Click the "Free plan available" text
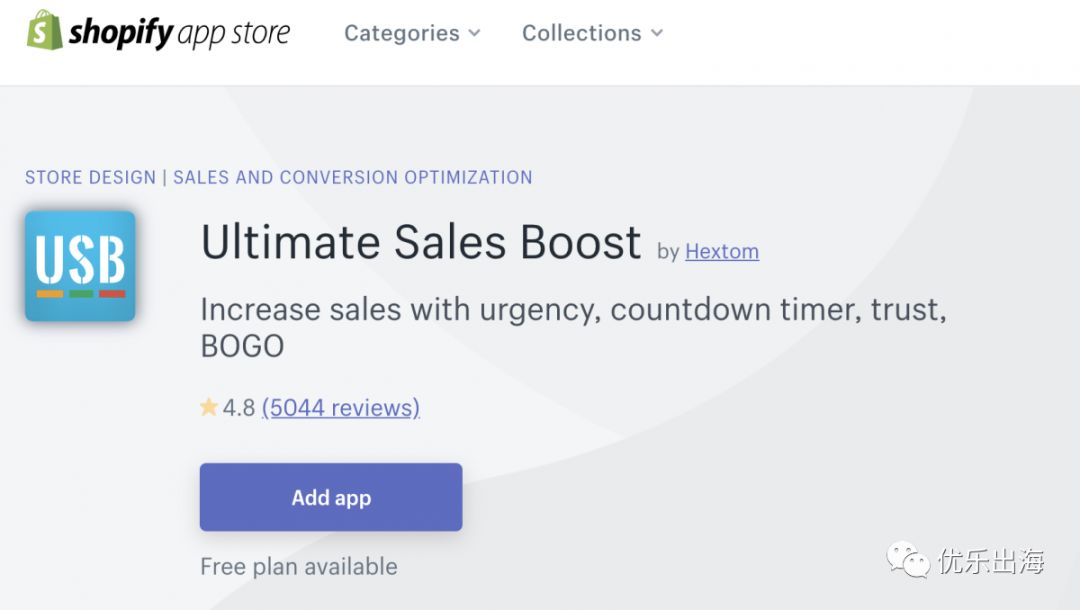 click(x=298, y=566)
